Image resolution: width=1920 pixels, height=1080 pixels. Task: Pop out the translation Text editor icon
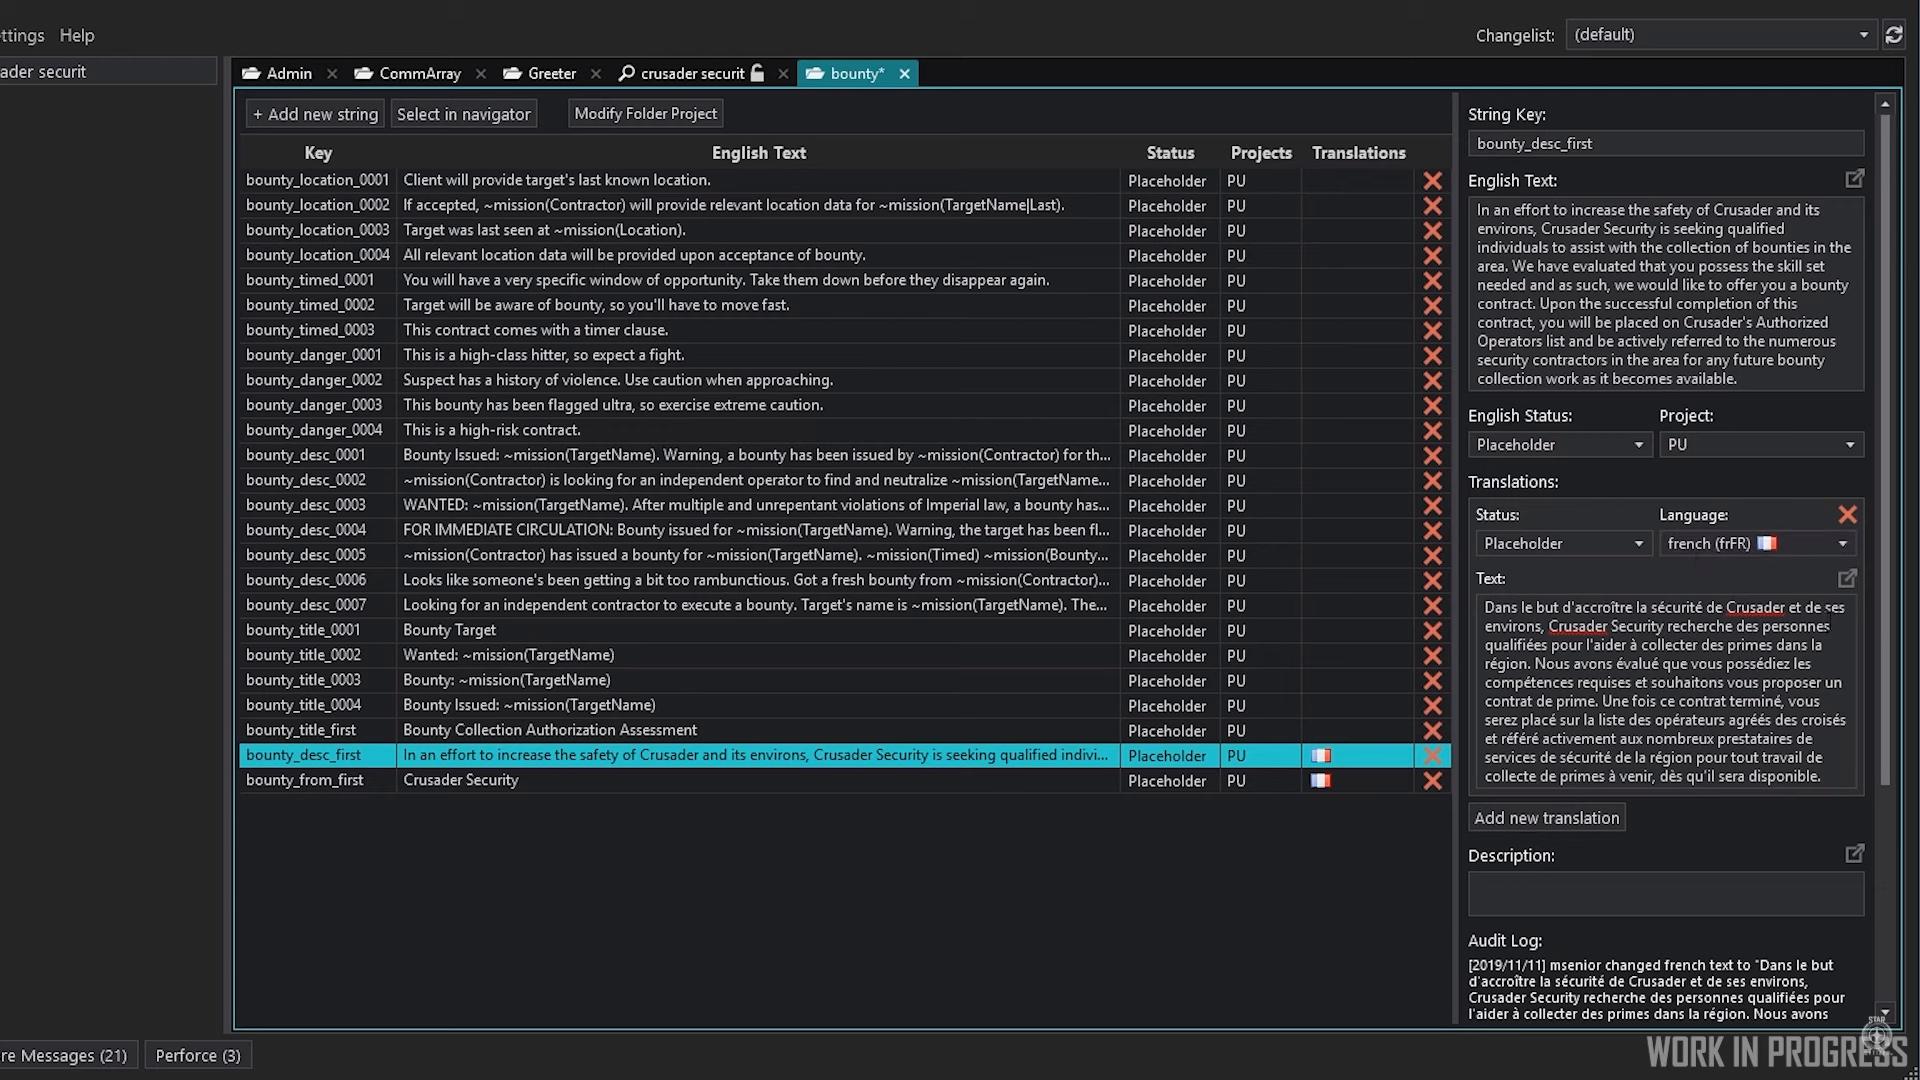(1847, 579)
